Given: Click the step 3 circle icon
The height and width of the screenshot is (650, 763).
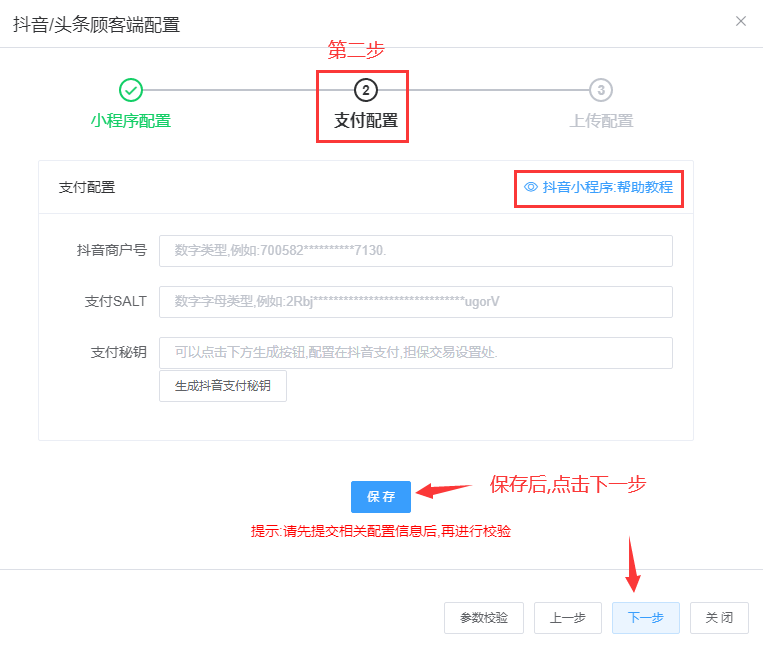Looking at the screenshot, I should pos(601,90).
